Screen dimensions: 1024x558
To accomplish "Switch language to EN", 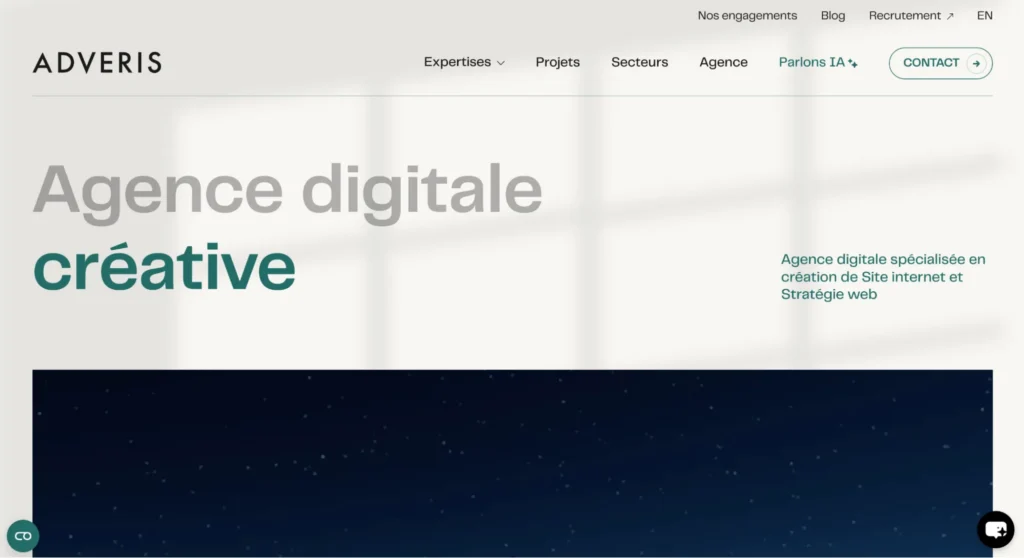I will pos(984,16).
